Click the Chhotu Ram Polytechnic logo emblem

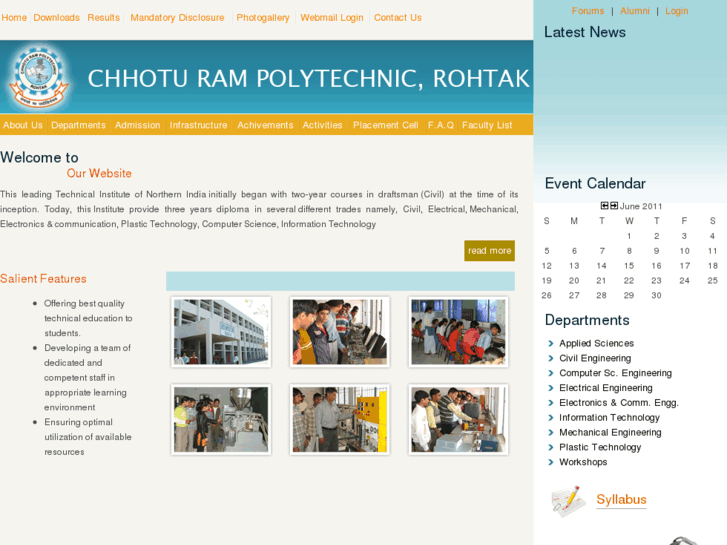click(x=38, y=77)
